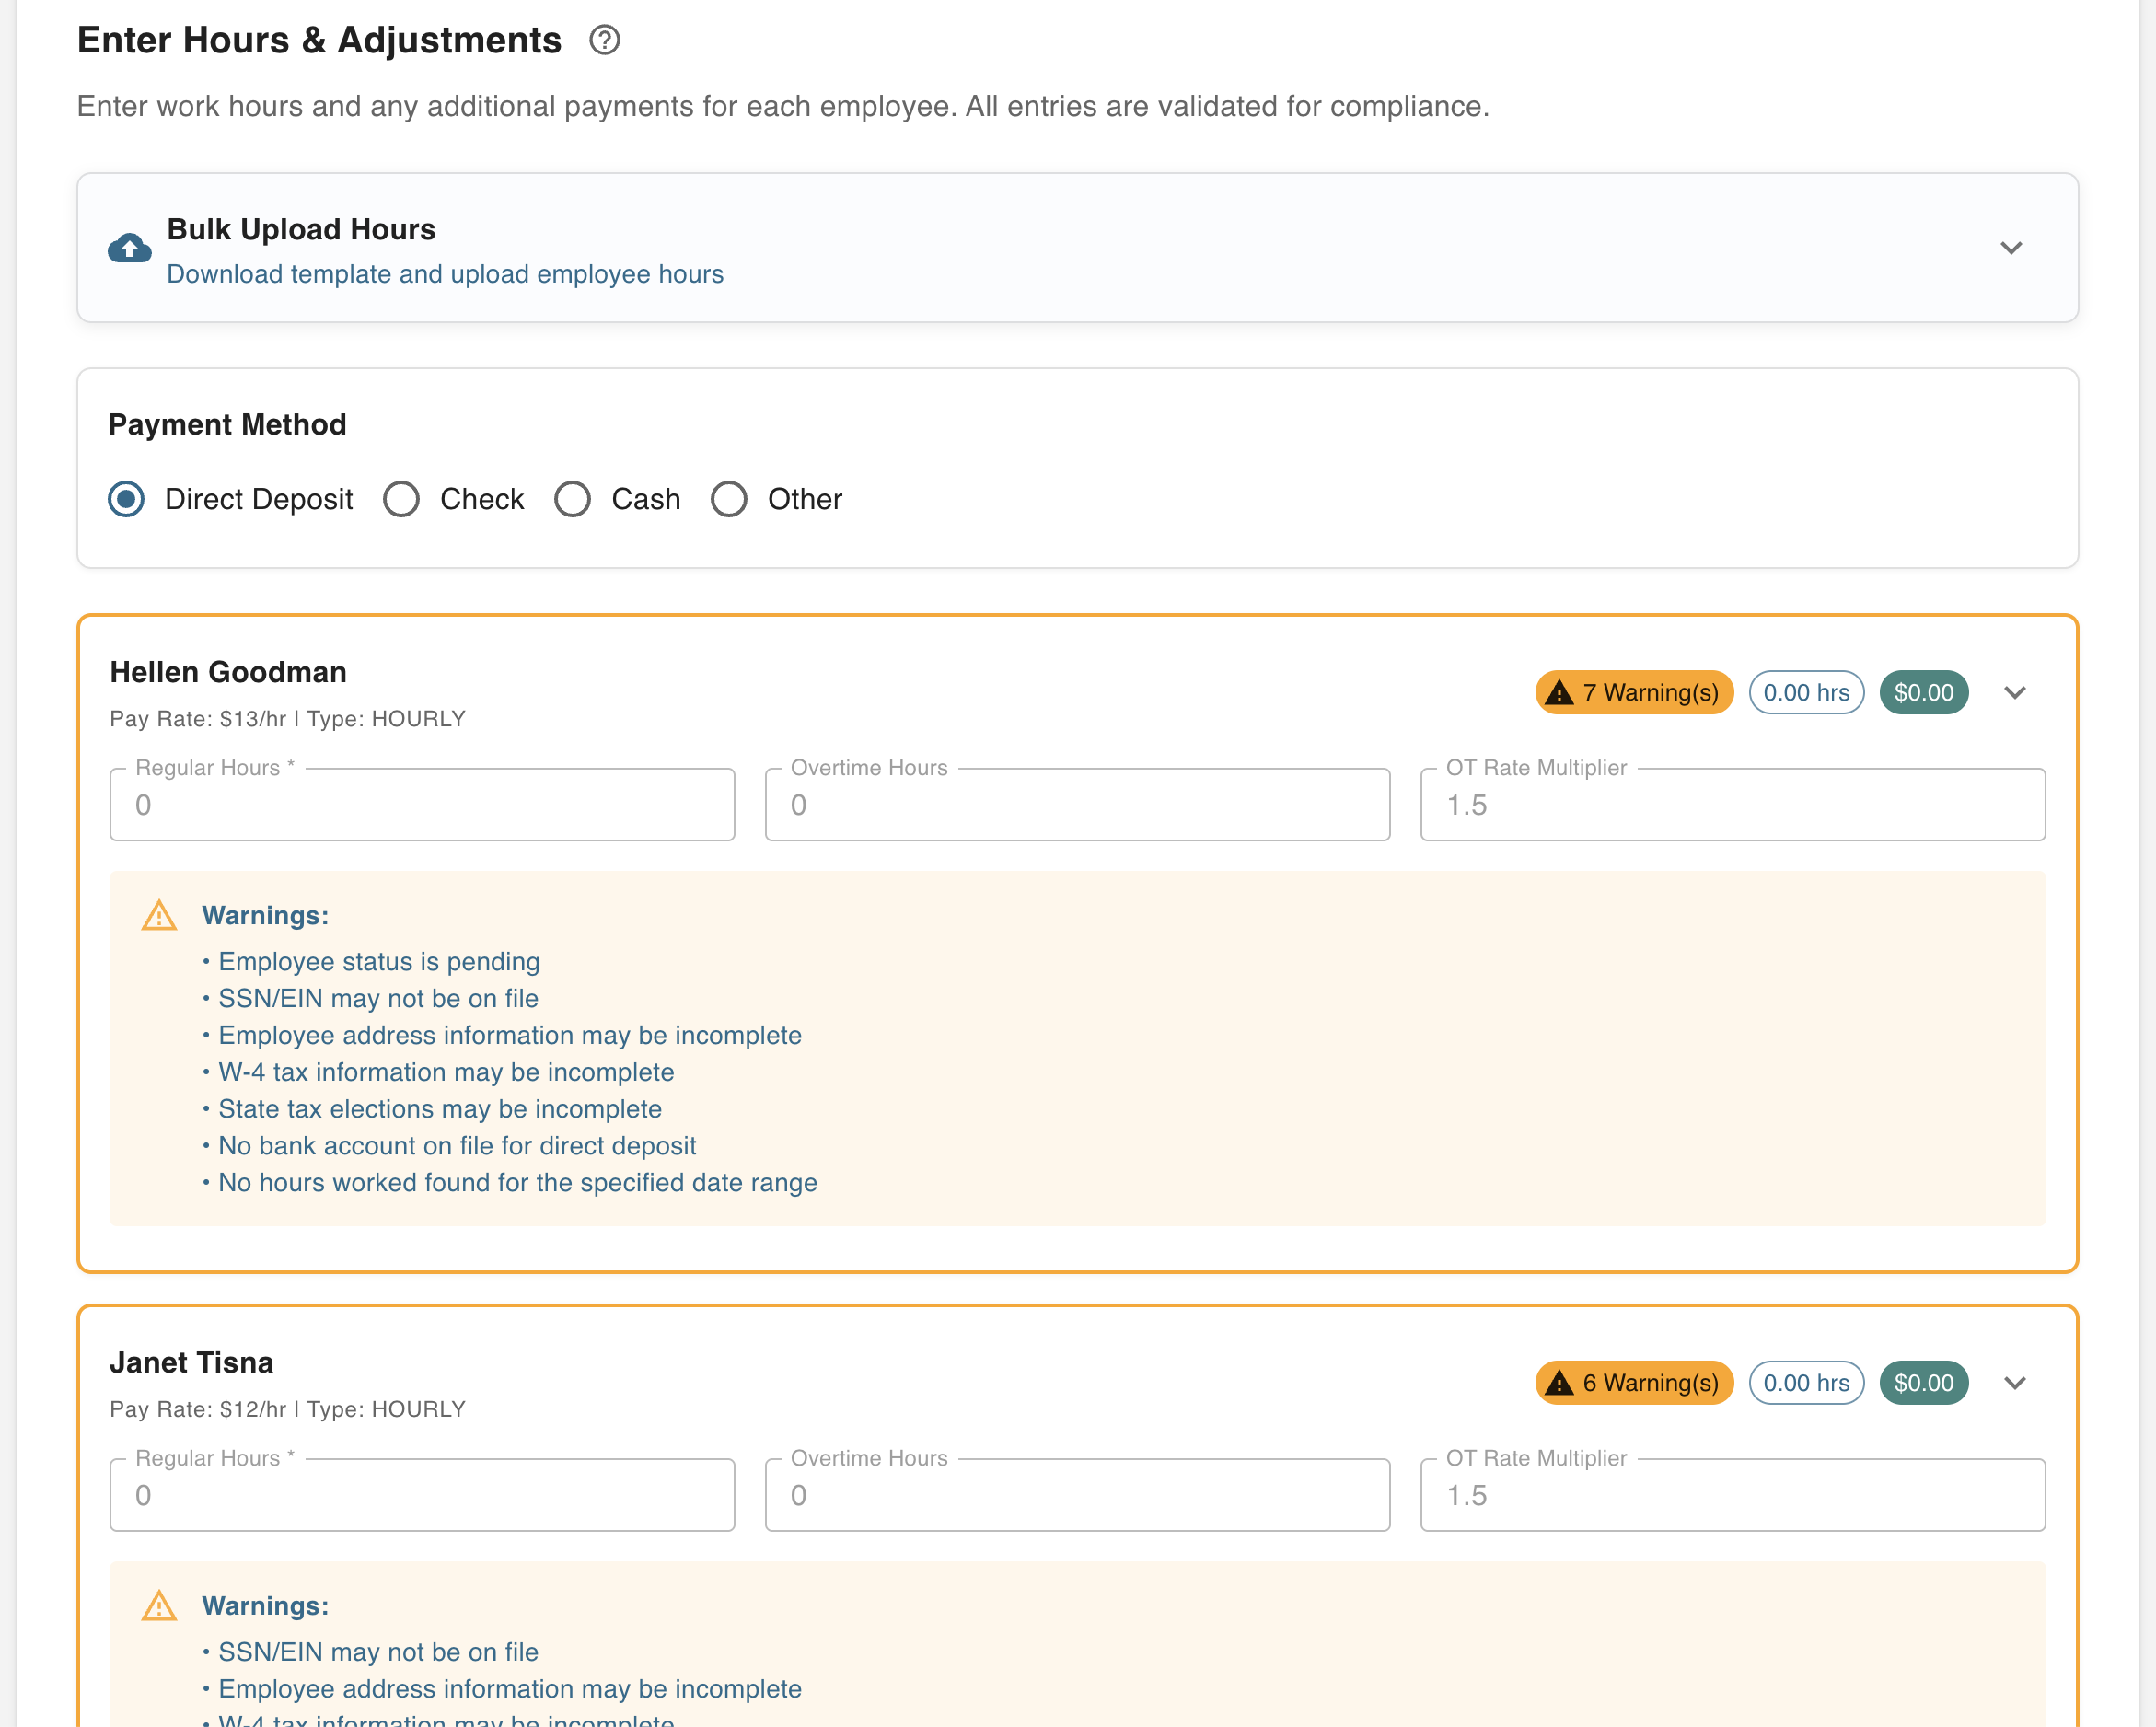Image resolution: width=2156 pixels, height=1727 pixels.
Task: Adjust the OT Rate Multiplier for Hellen Goodman
Action: (1732, 804)
